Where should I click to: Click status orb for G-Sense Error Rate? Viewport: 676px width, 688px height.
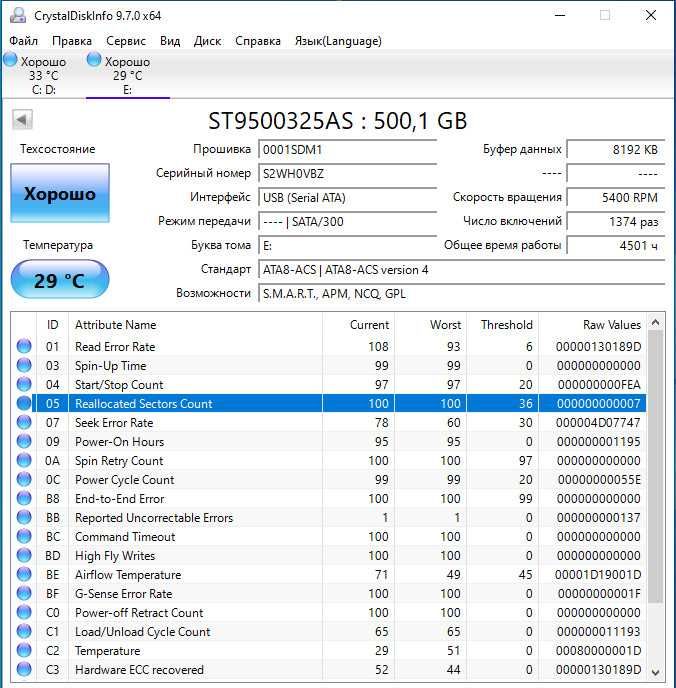[x=24, y=593]
